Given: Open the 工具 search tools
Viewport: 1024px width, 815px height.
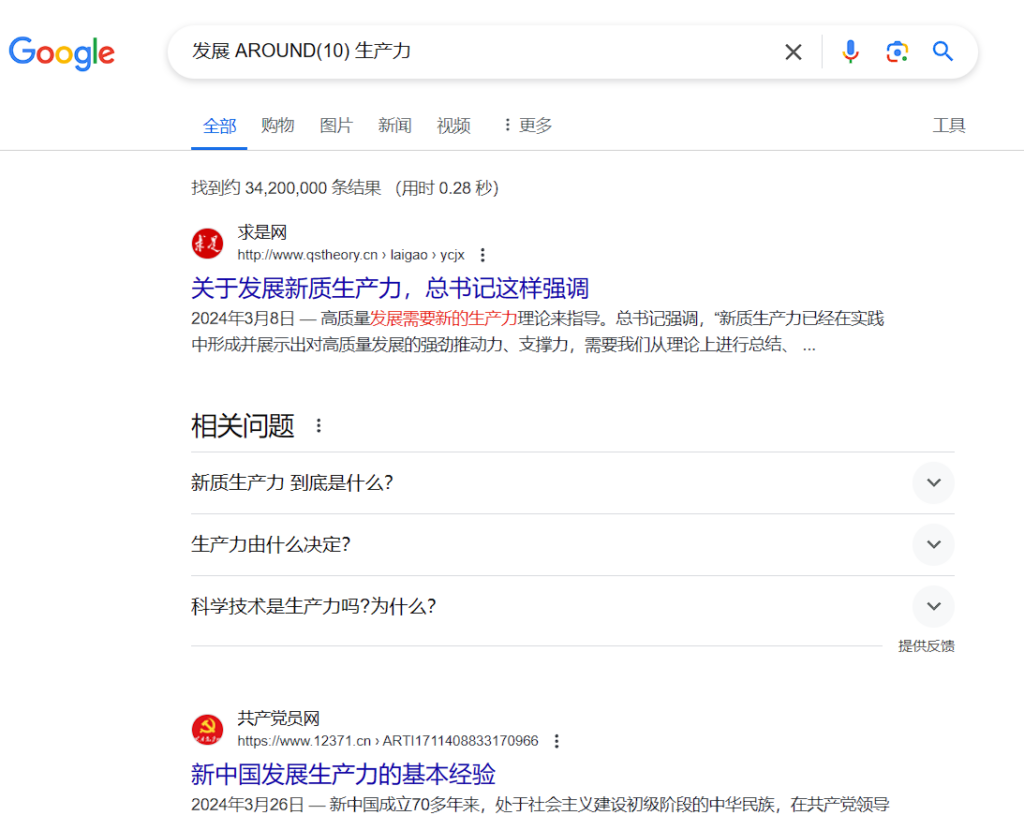Looking at the screenshot, I should [948, 125].
